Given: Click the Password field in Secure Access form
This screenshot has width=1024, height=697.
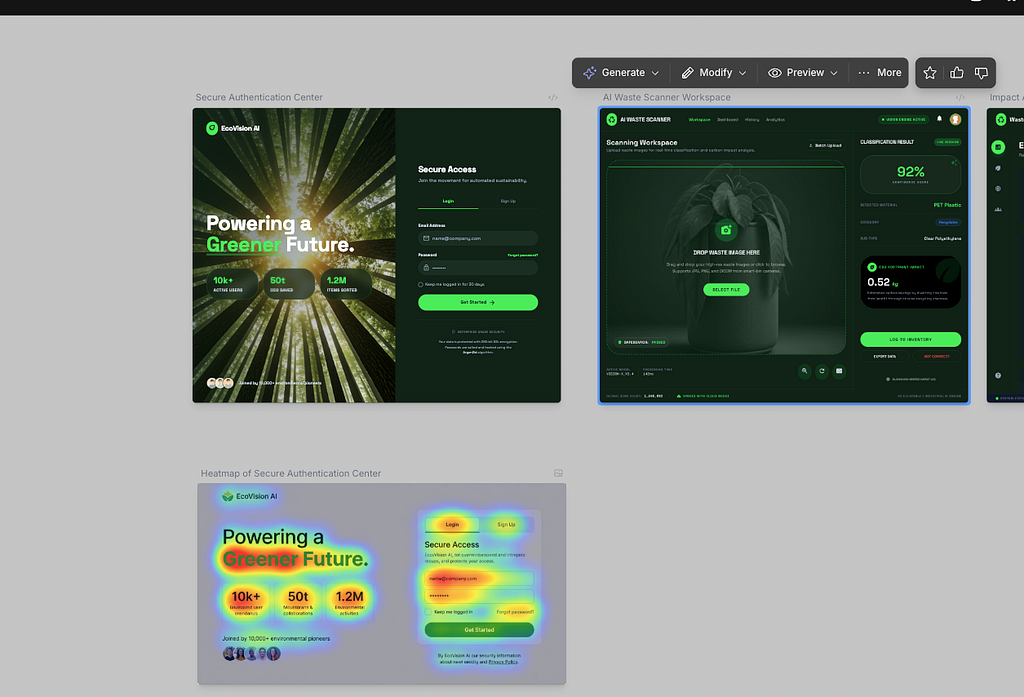Looking at the screenshot, I should (x=478, y=268).
